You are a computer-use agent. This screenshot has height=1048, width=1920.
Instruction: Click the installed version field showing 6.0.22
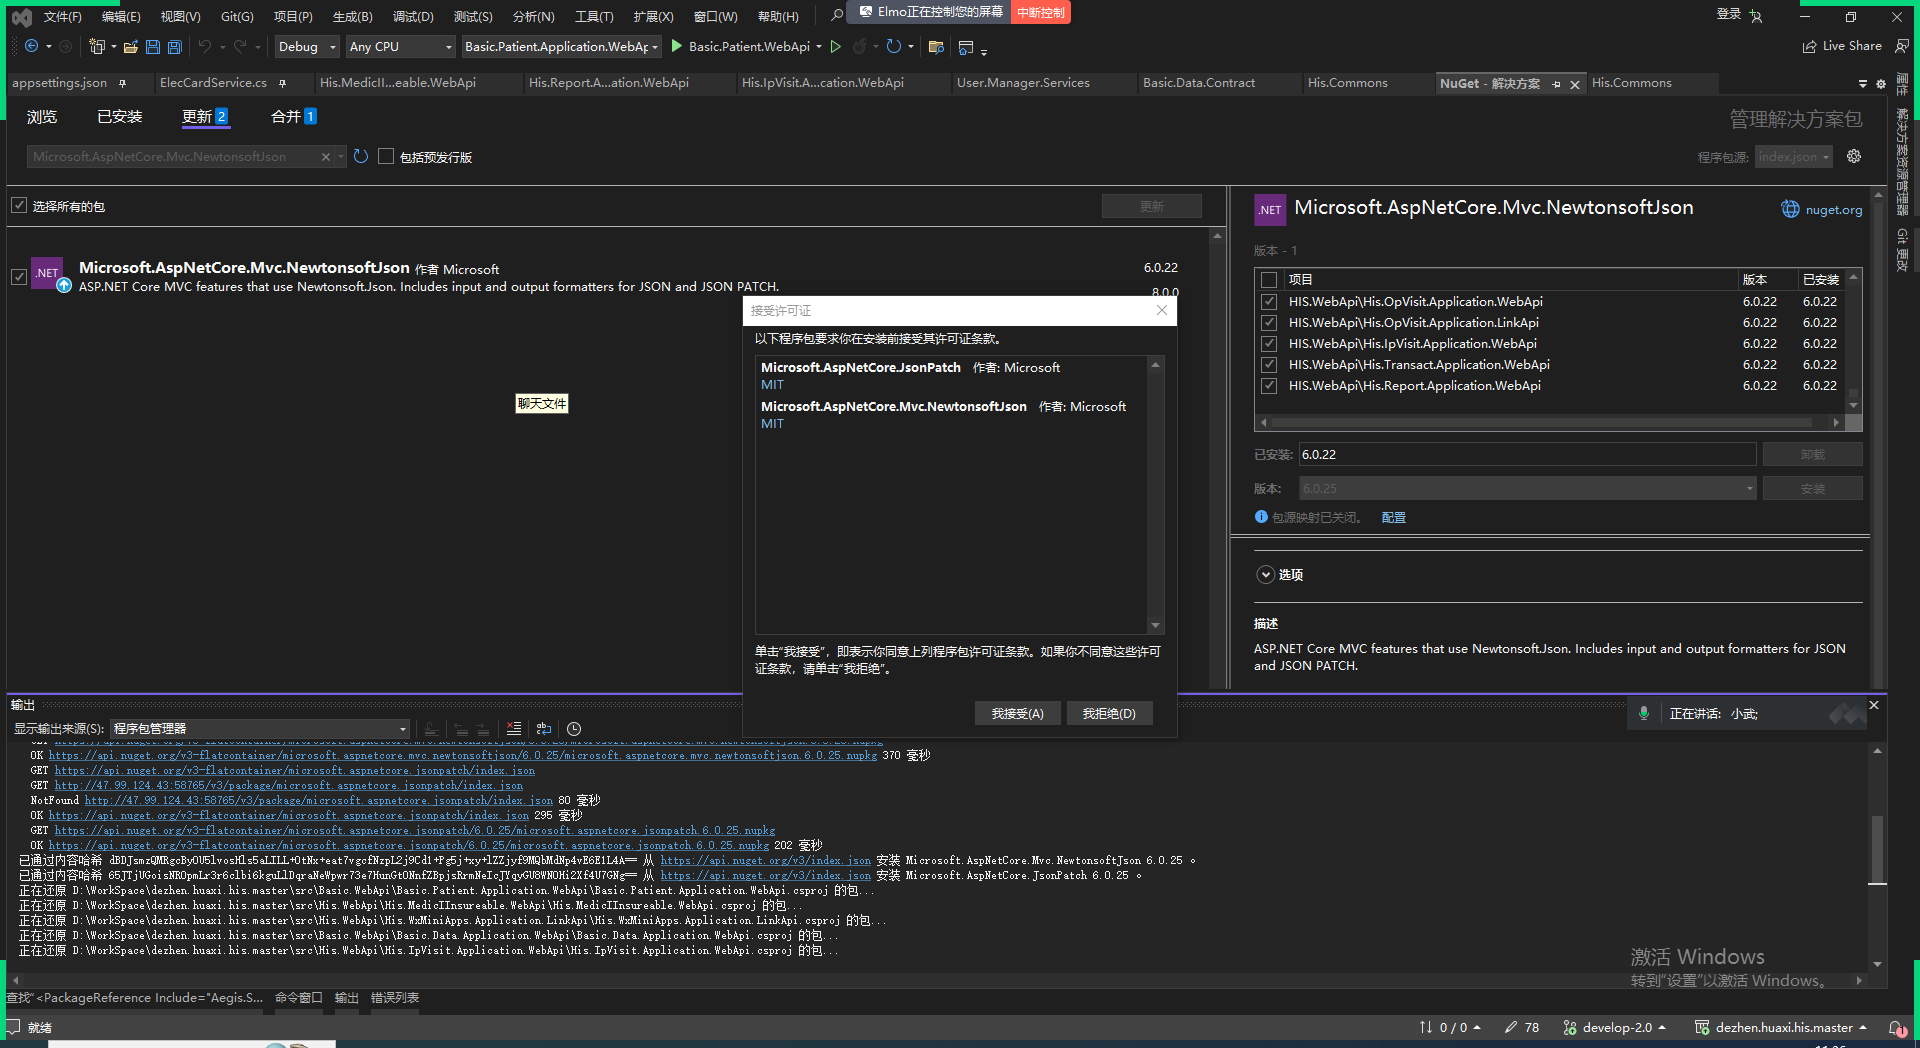1527,454
